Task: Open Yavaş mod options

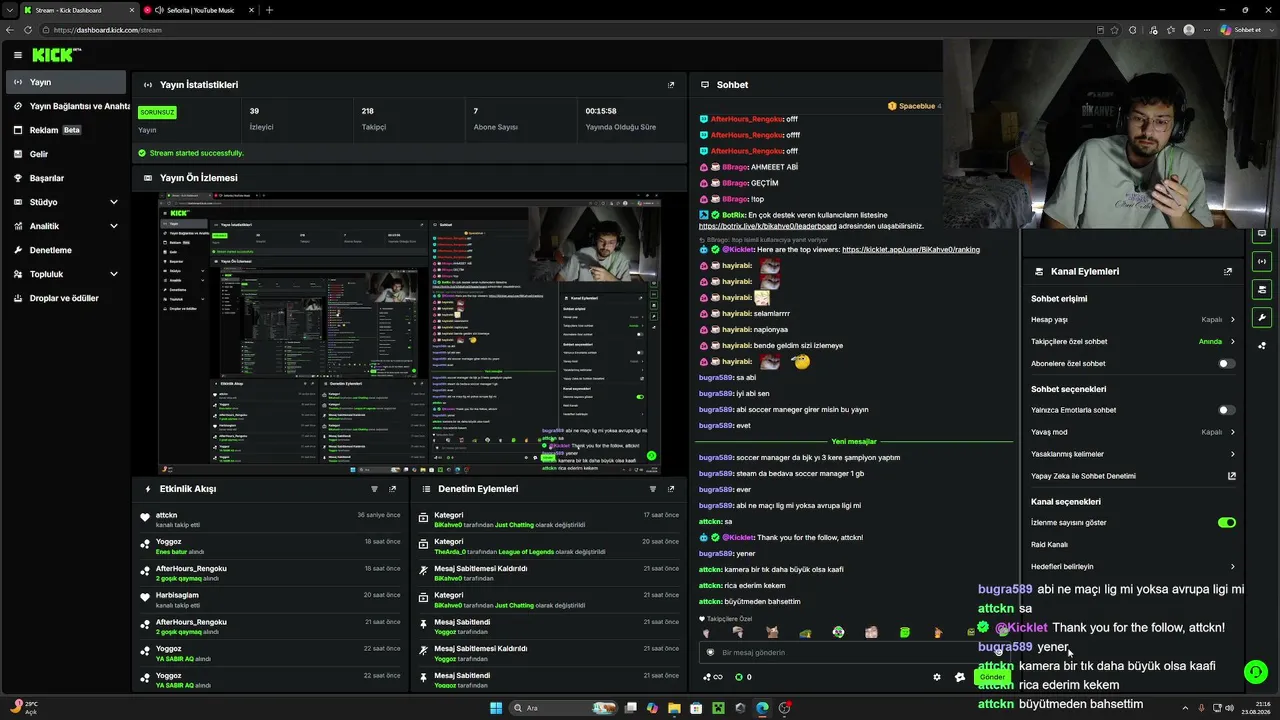Action: coord(1133,432)
